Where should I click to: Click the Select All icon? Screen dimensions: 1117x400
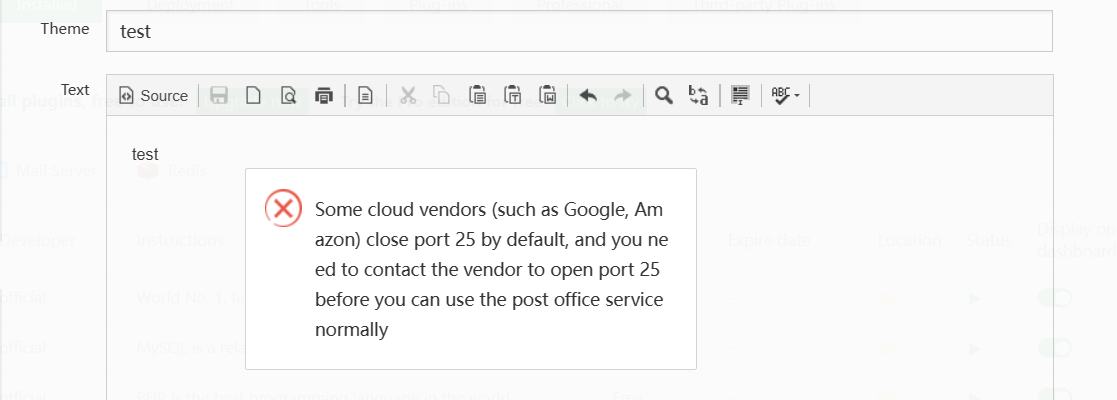pos(740,96)
